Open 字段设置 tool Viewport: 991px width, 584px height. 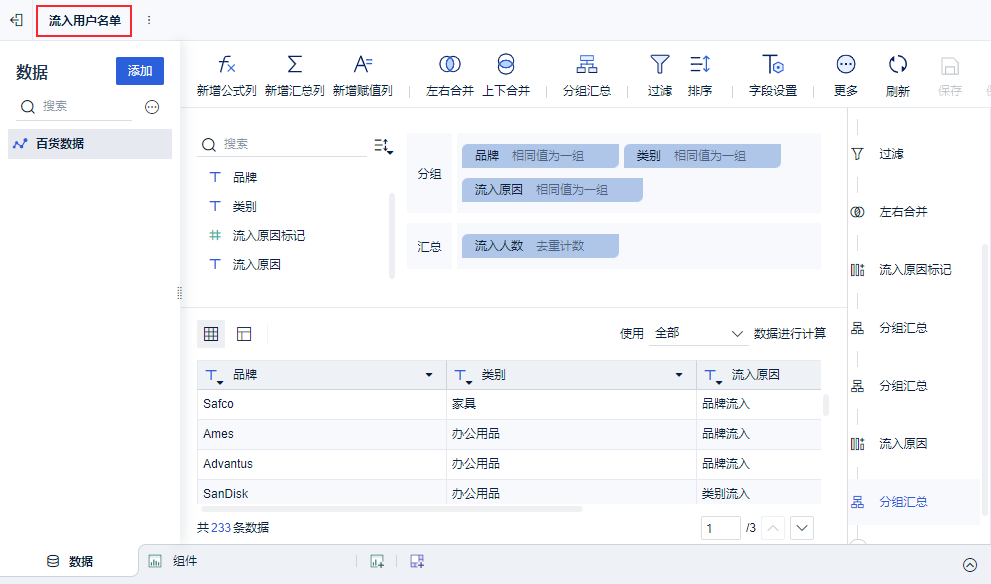773,76
